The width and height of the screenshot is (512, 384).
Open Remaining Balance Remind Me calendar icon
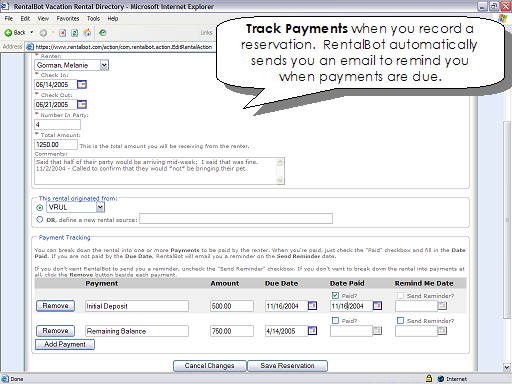click(442, 331)
